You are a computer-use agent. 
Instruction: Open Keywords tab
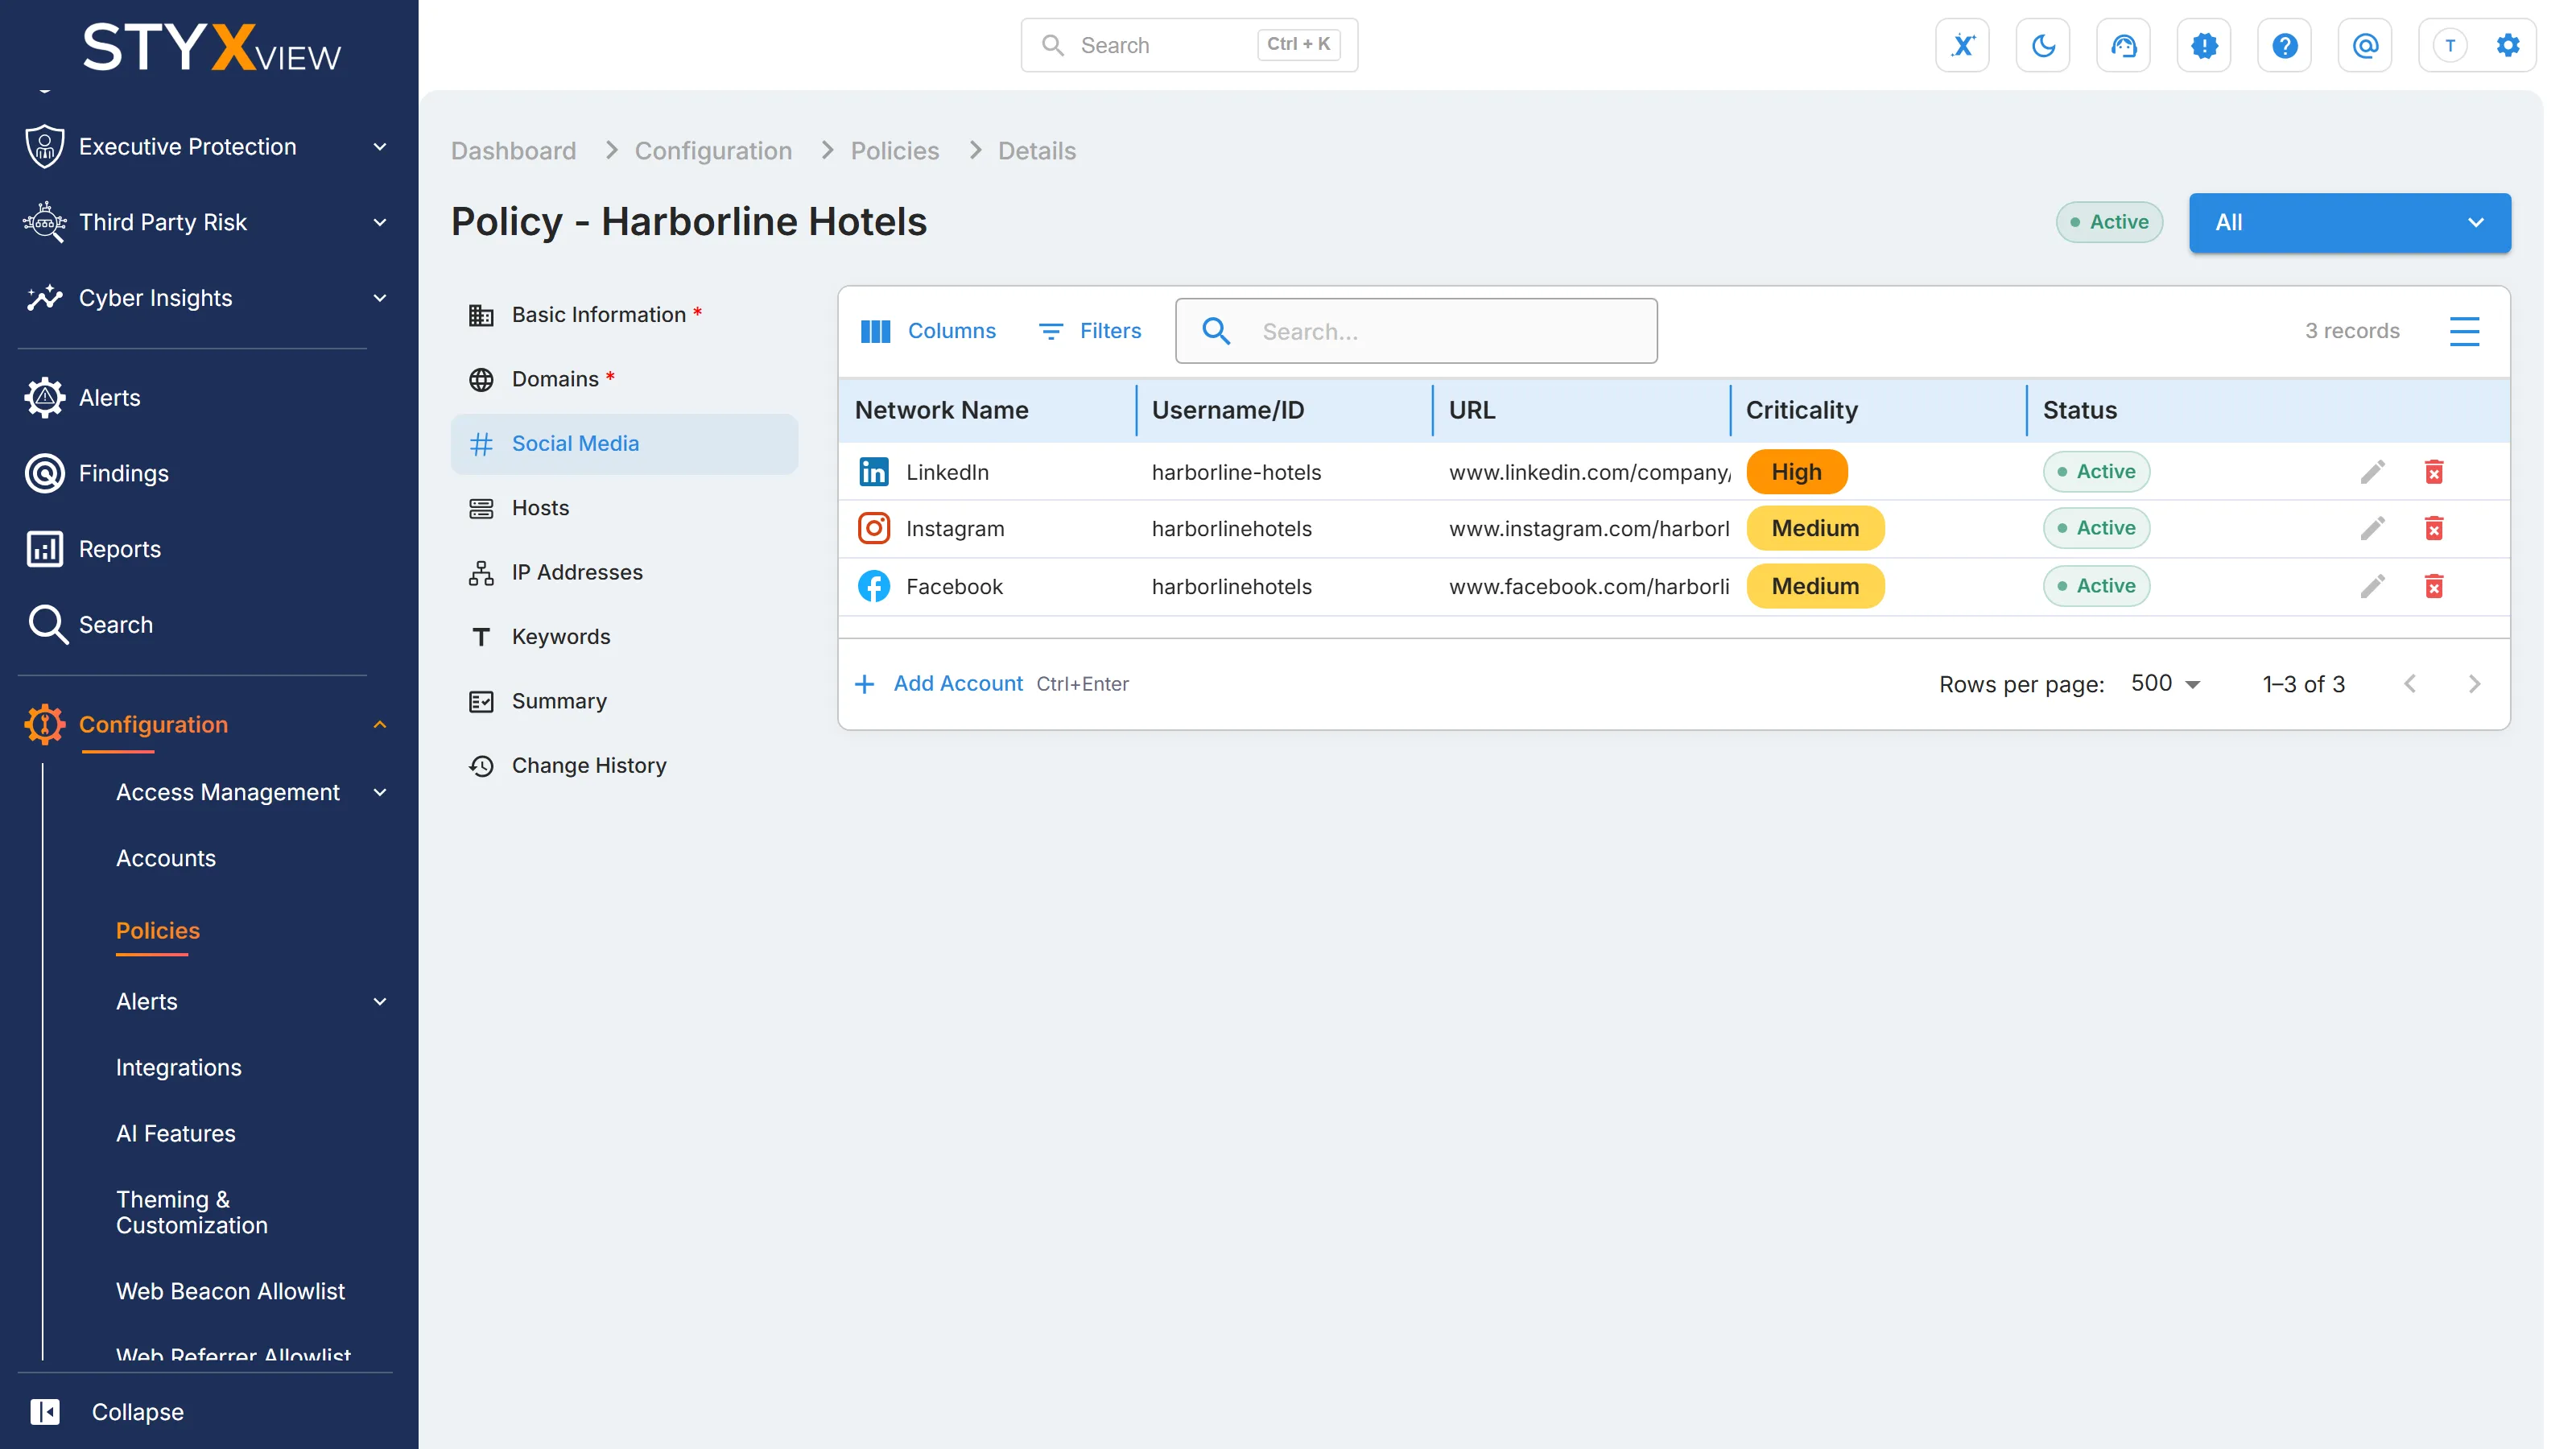coord(624,637)
